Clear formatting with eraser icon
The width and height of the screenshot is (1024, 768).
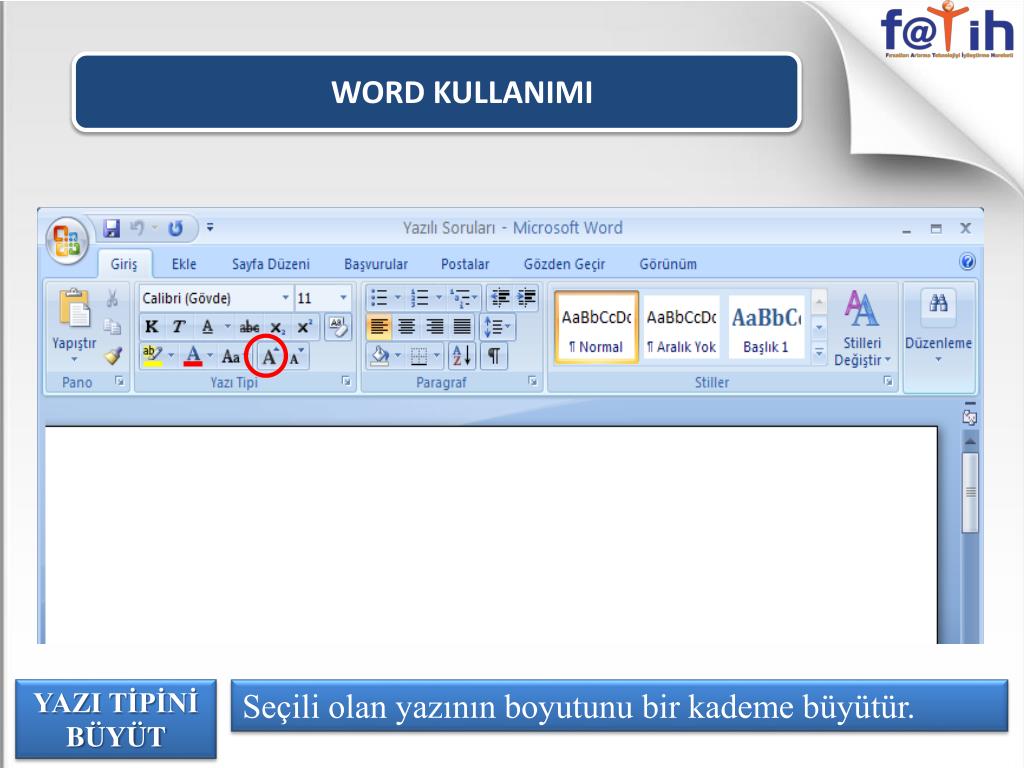[338, 327]
